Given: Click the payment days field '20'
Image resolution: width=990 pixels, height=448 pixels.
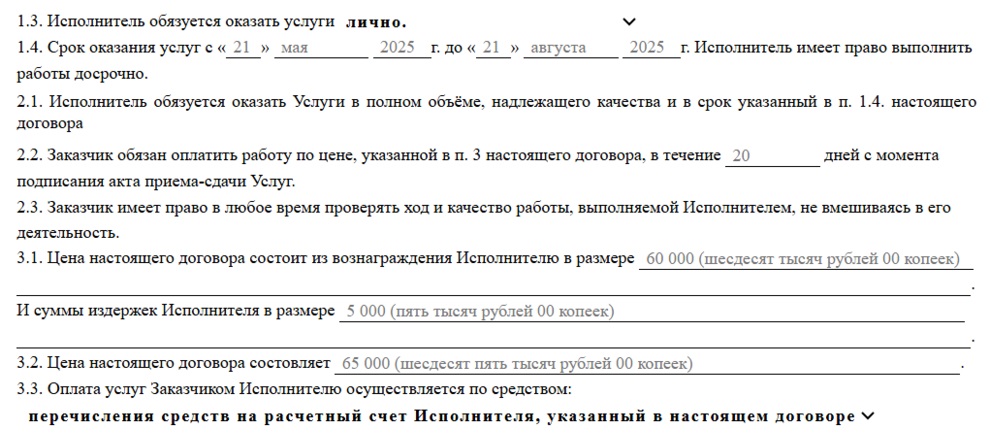Looking at the screenshot, I should pyautogui.click(x=773, y=156).
